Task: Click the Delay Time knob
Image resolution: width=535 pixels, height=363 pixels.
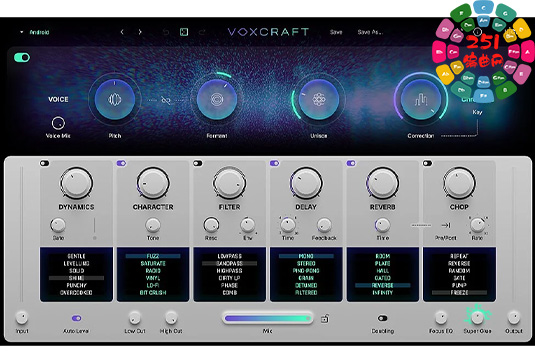Action: (x=288, y=225)
